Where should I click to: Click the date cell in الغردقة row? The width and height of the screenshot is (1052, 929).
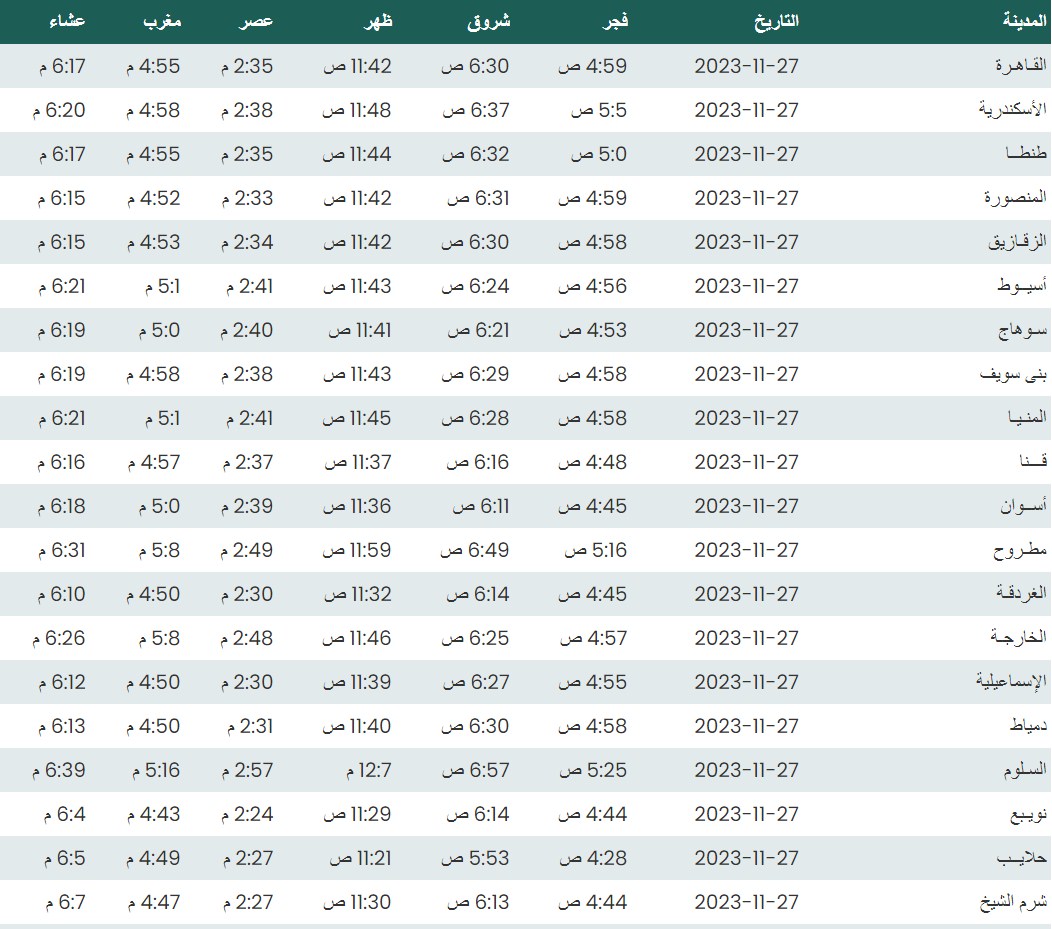click(x=746, y=594)
